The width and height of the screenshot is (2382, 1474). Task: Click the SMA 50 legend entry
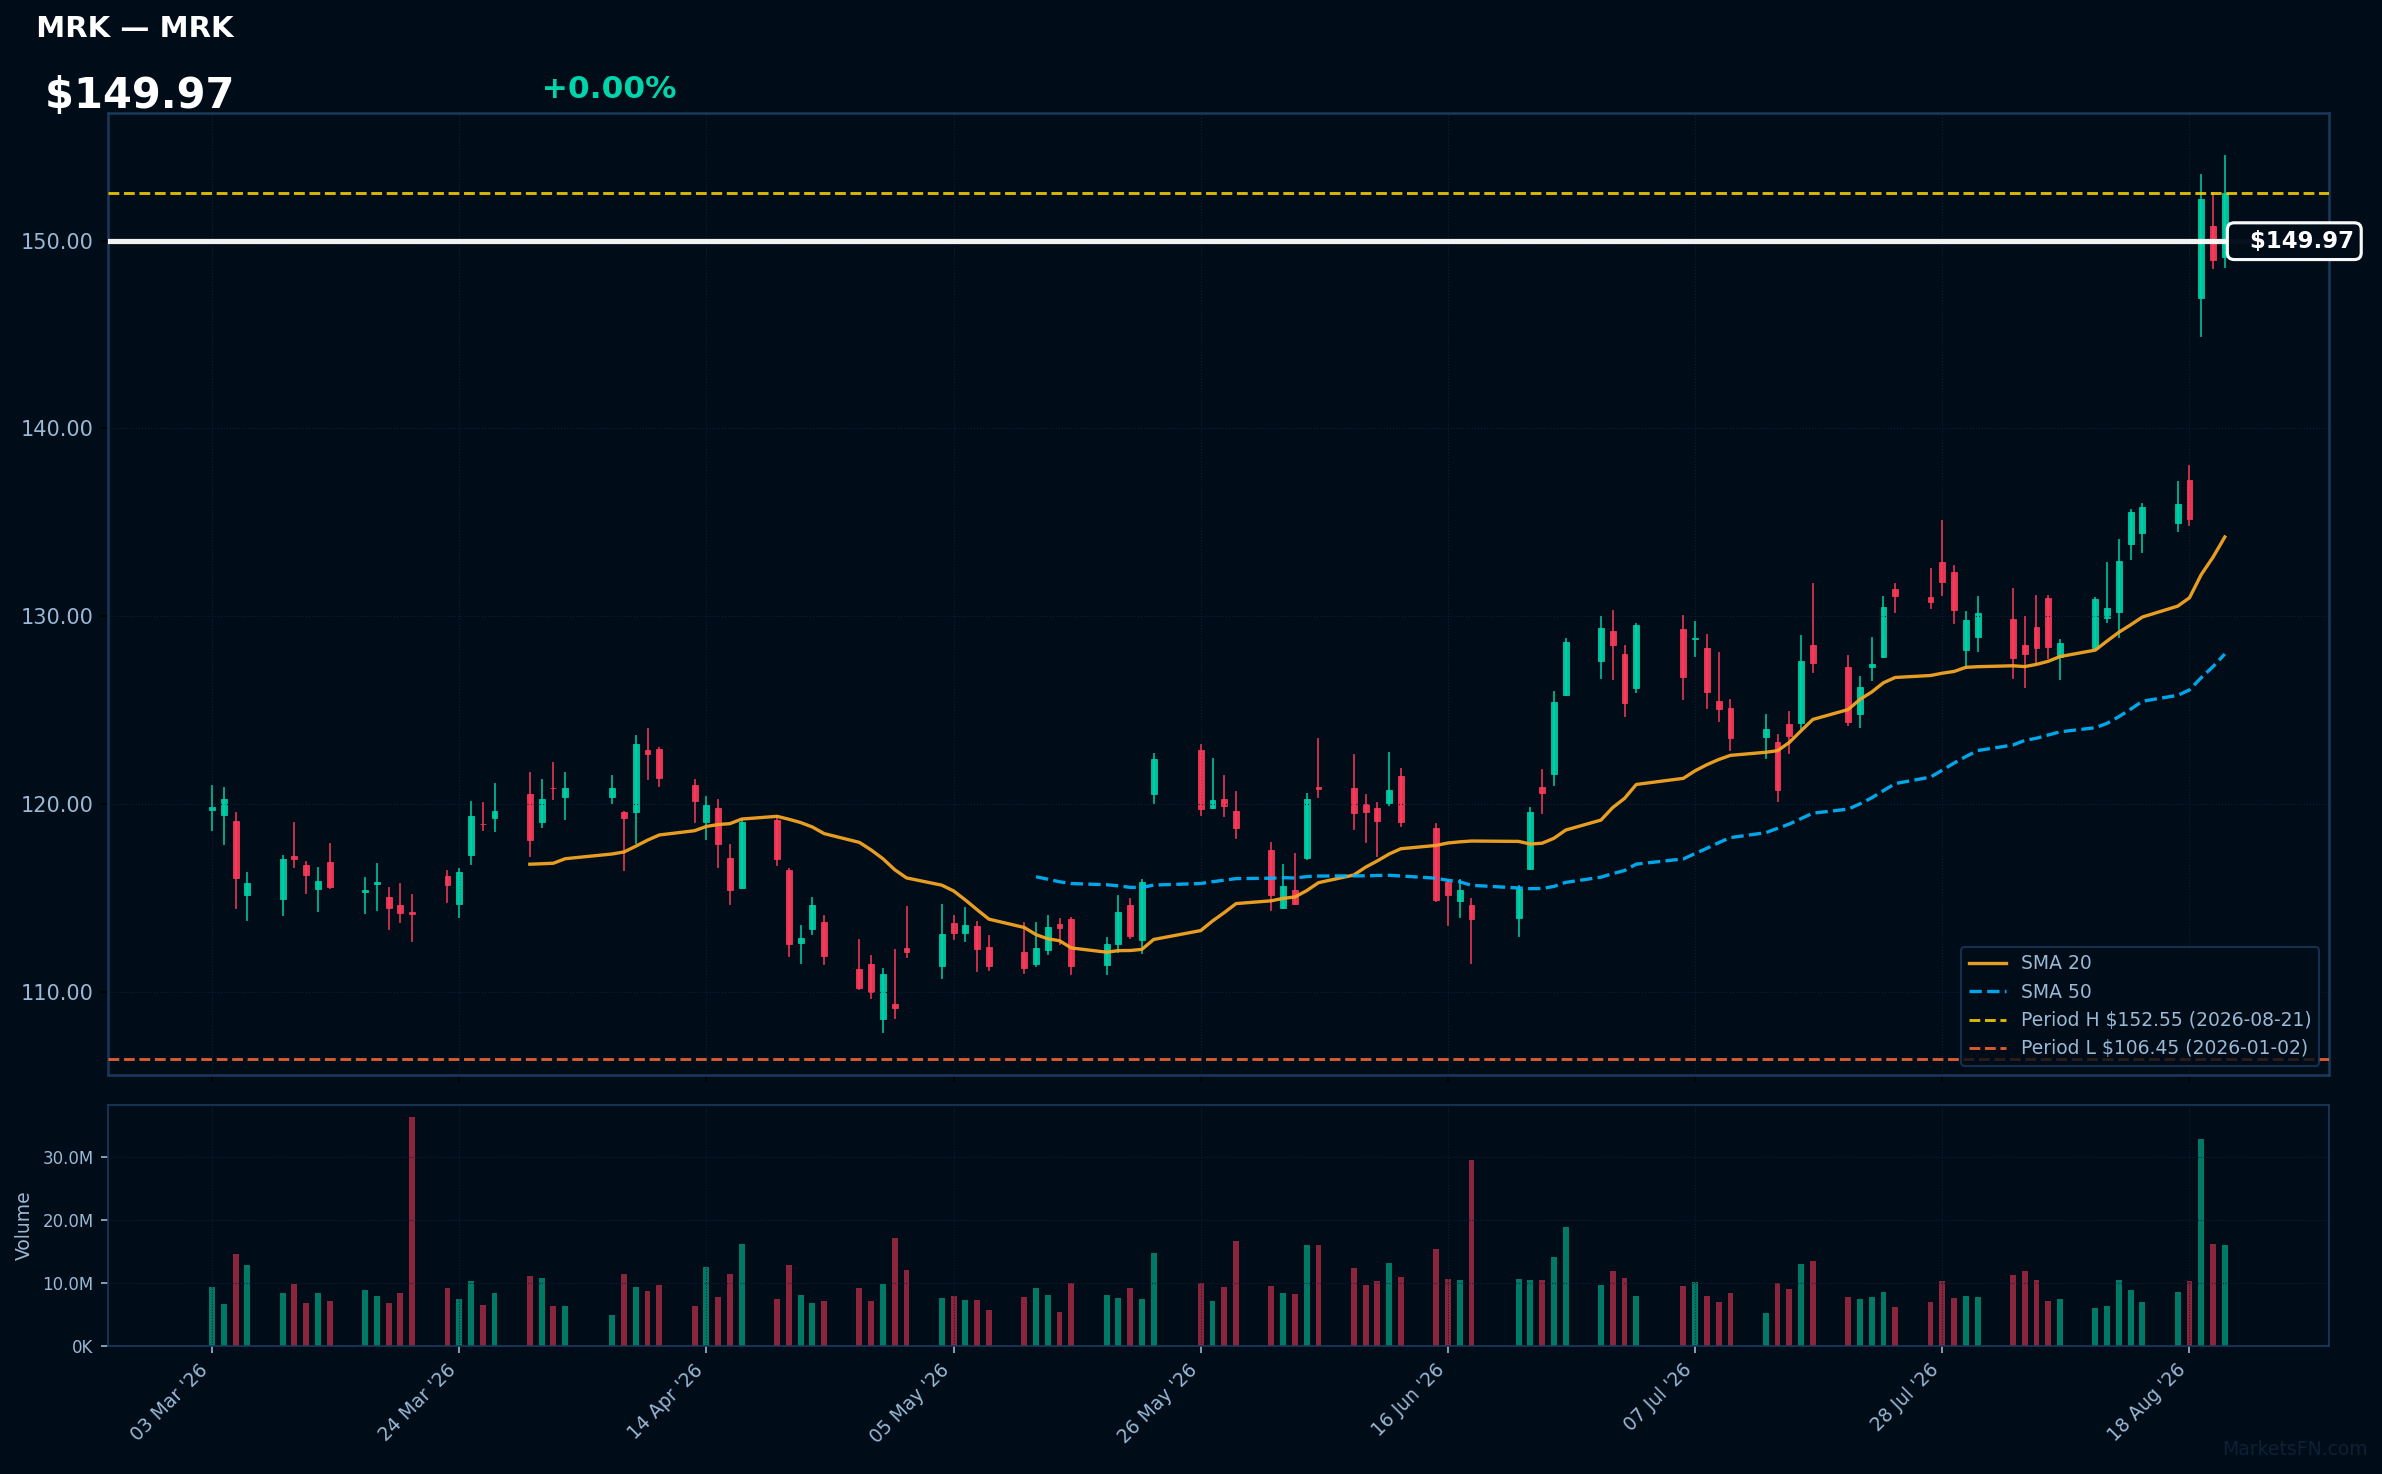pyautogui.click(x=2030, y=992)
